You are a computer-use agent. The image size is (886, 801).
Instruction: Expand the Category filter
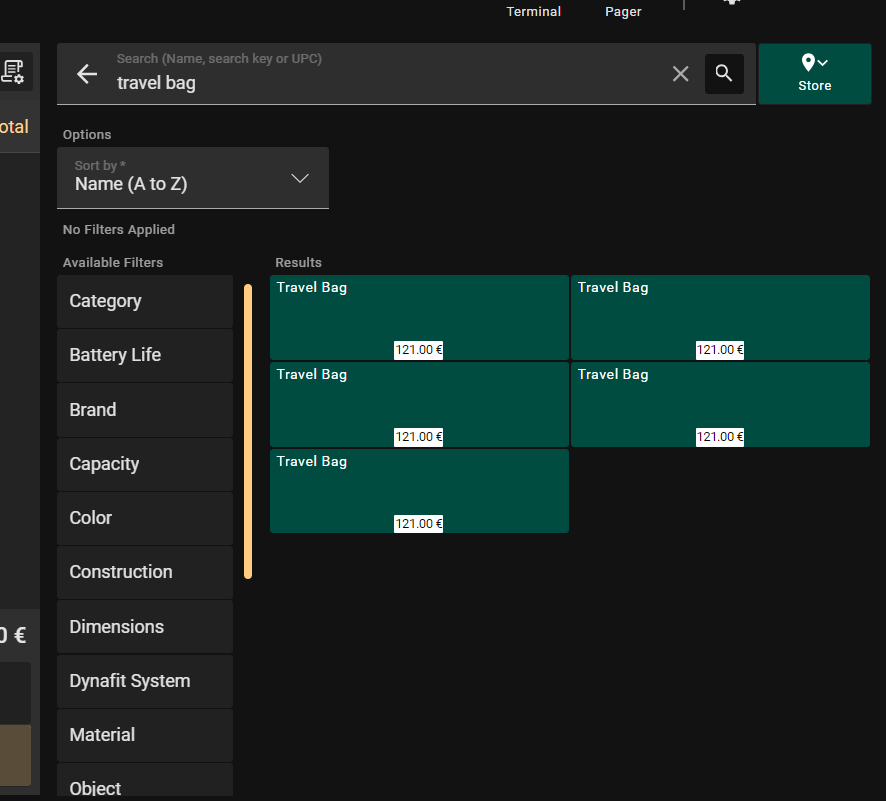click(x=145, y=301)
